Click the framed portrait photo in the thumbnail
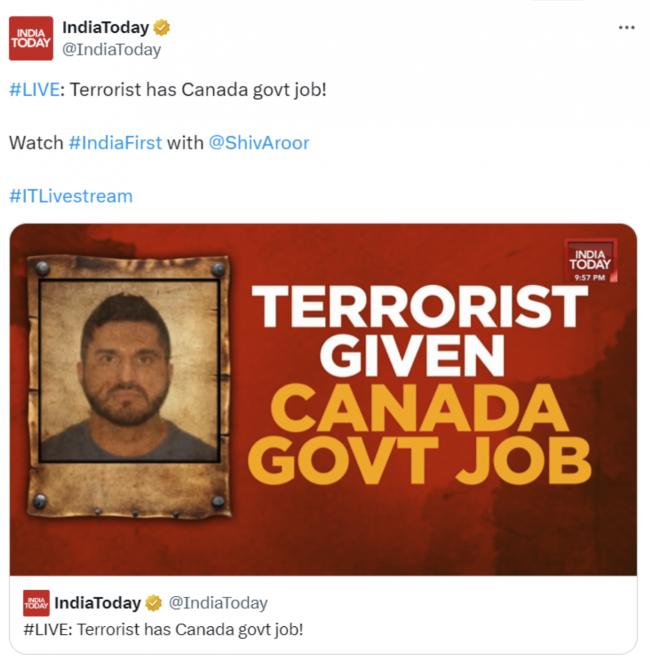Viewport: 650px width, 659px height. coord(129,371)
